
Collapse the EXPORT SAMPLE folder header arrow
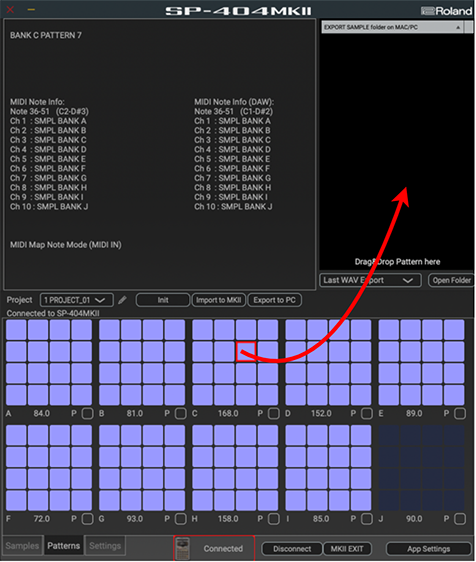pyautogui.click(x=458, y=27)
